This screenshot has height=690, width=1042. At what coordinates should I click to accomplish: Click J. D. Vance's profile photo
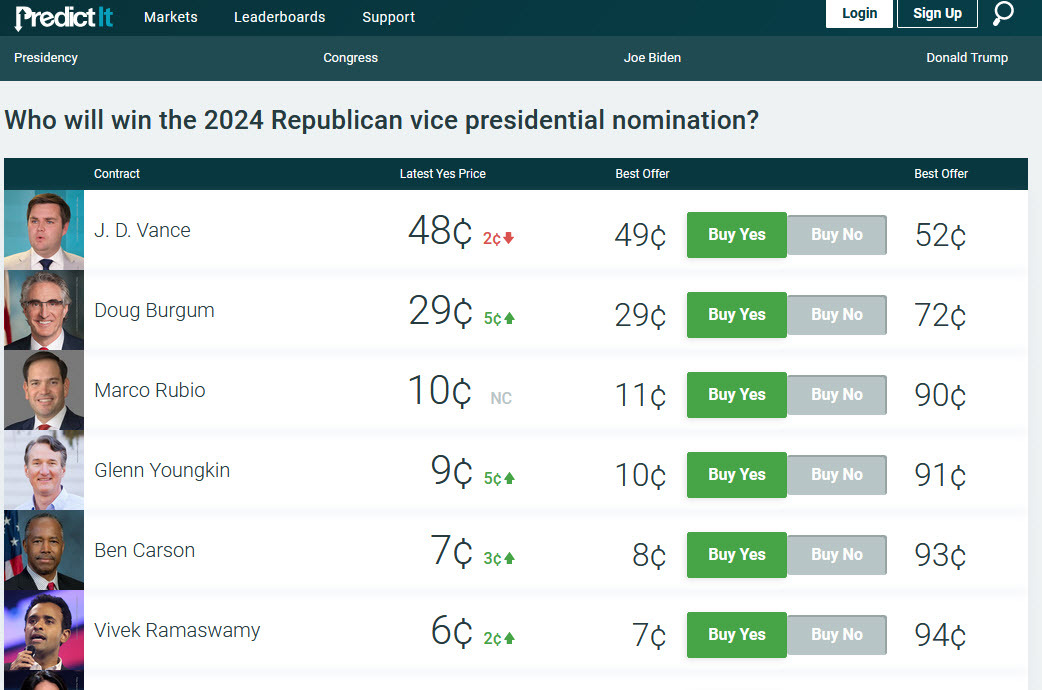pyautogui.click(x=43, y=229)
